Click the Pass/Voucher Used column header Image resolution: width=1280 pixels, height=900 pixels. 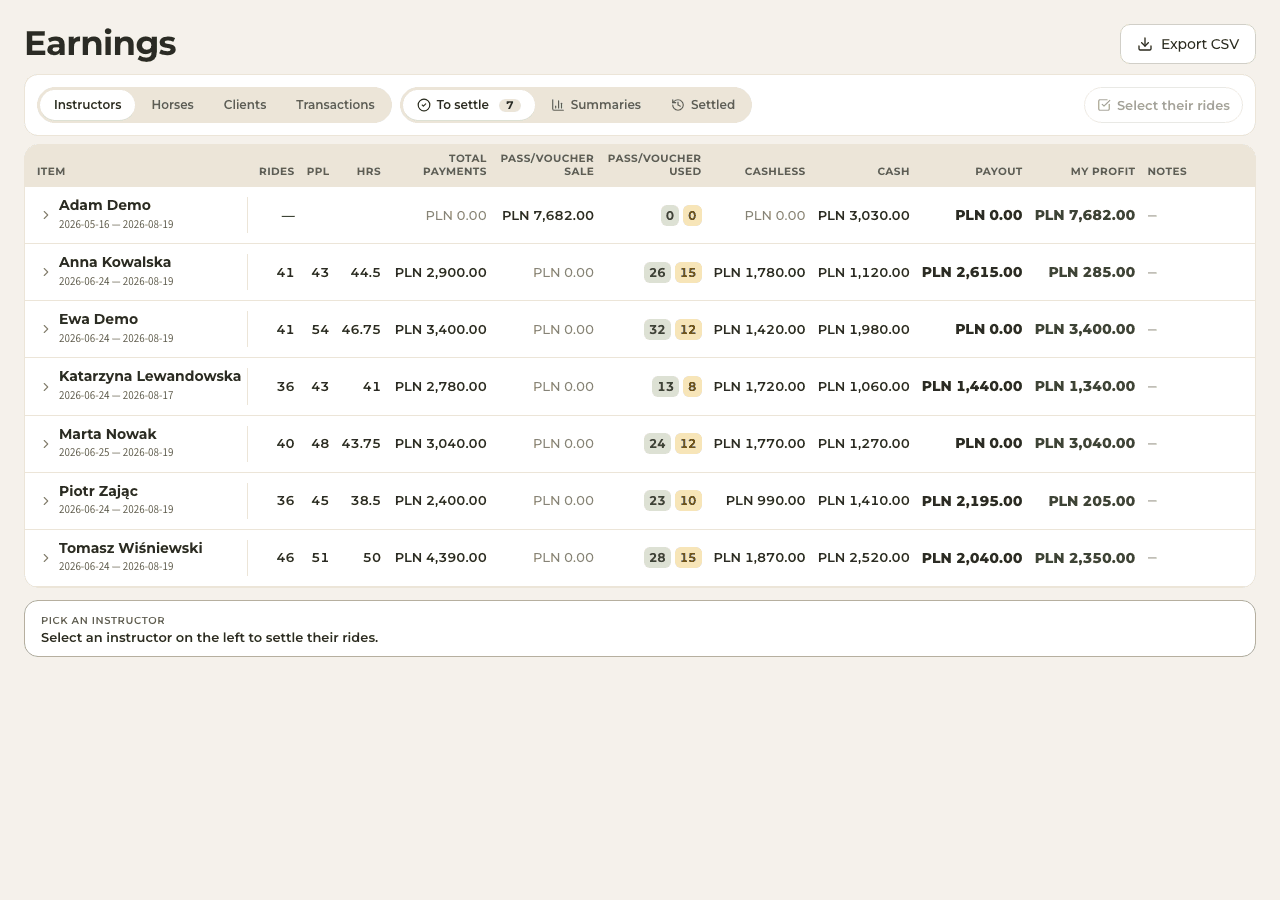654,165
